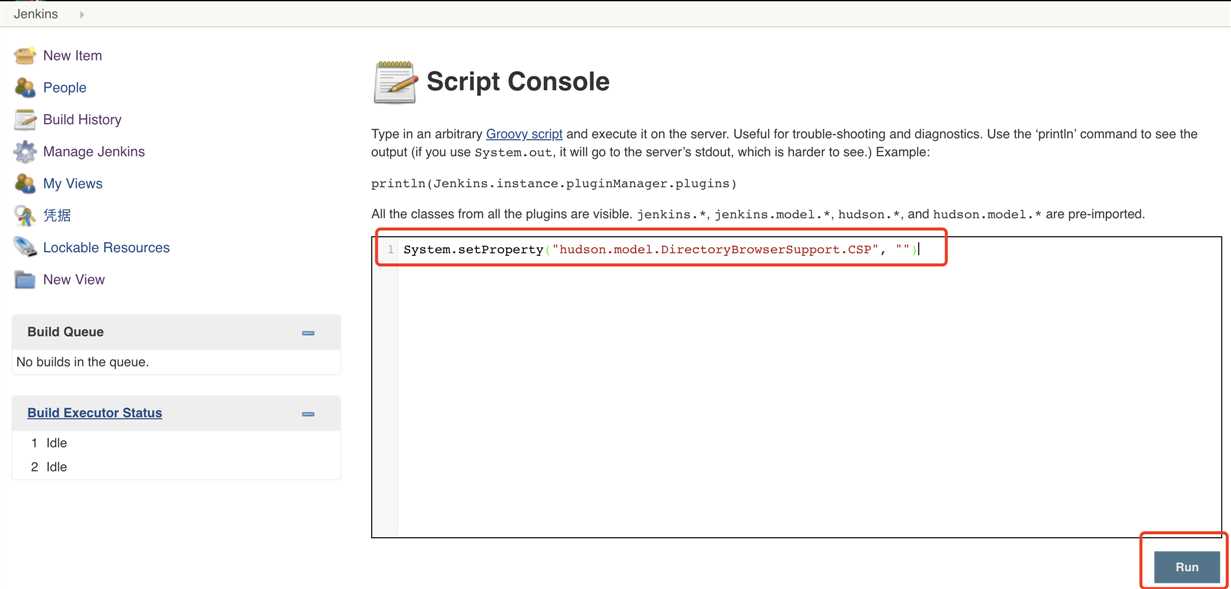
Task: Click the Script Console notepad icon
Action: (x=395, y=82)
